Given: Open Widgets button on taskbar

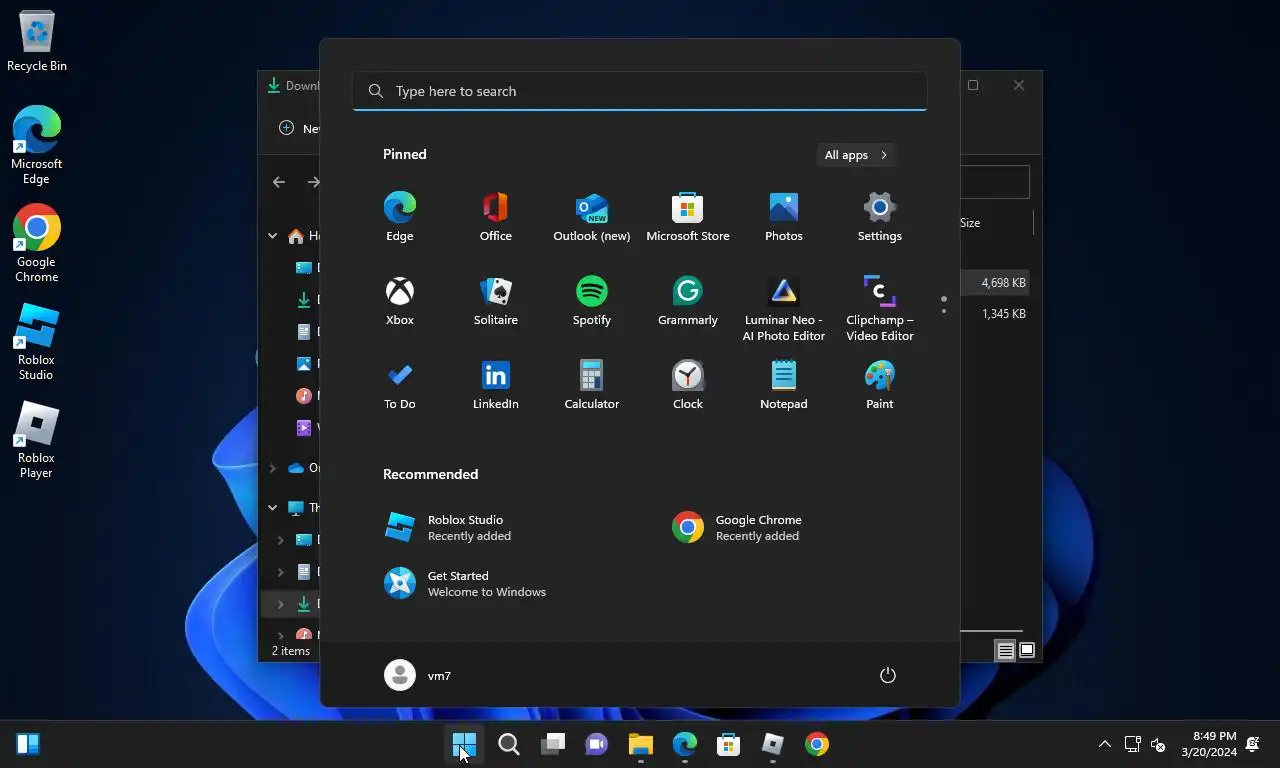Looking at the screenshot, I should point(28,744).
